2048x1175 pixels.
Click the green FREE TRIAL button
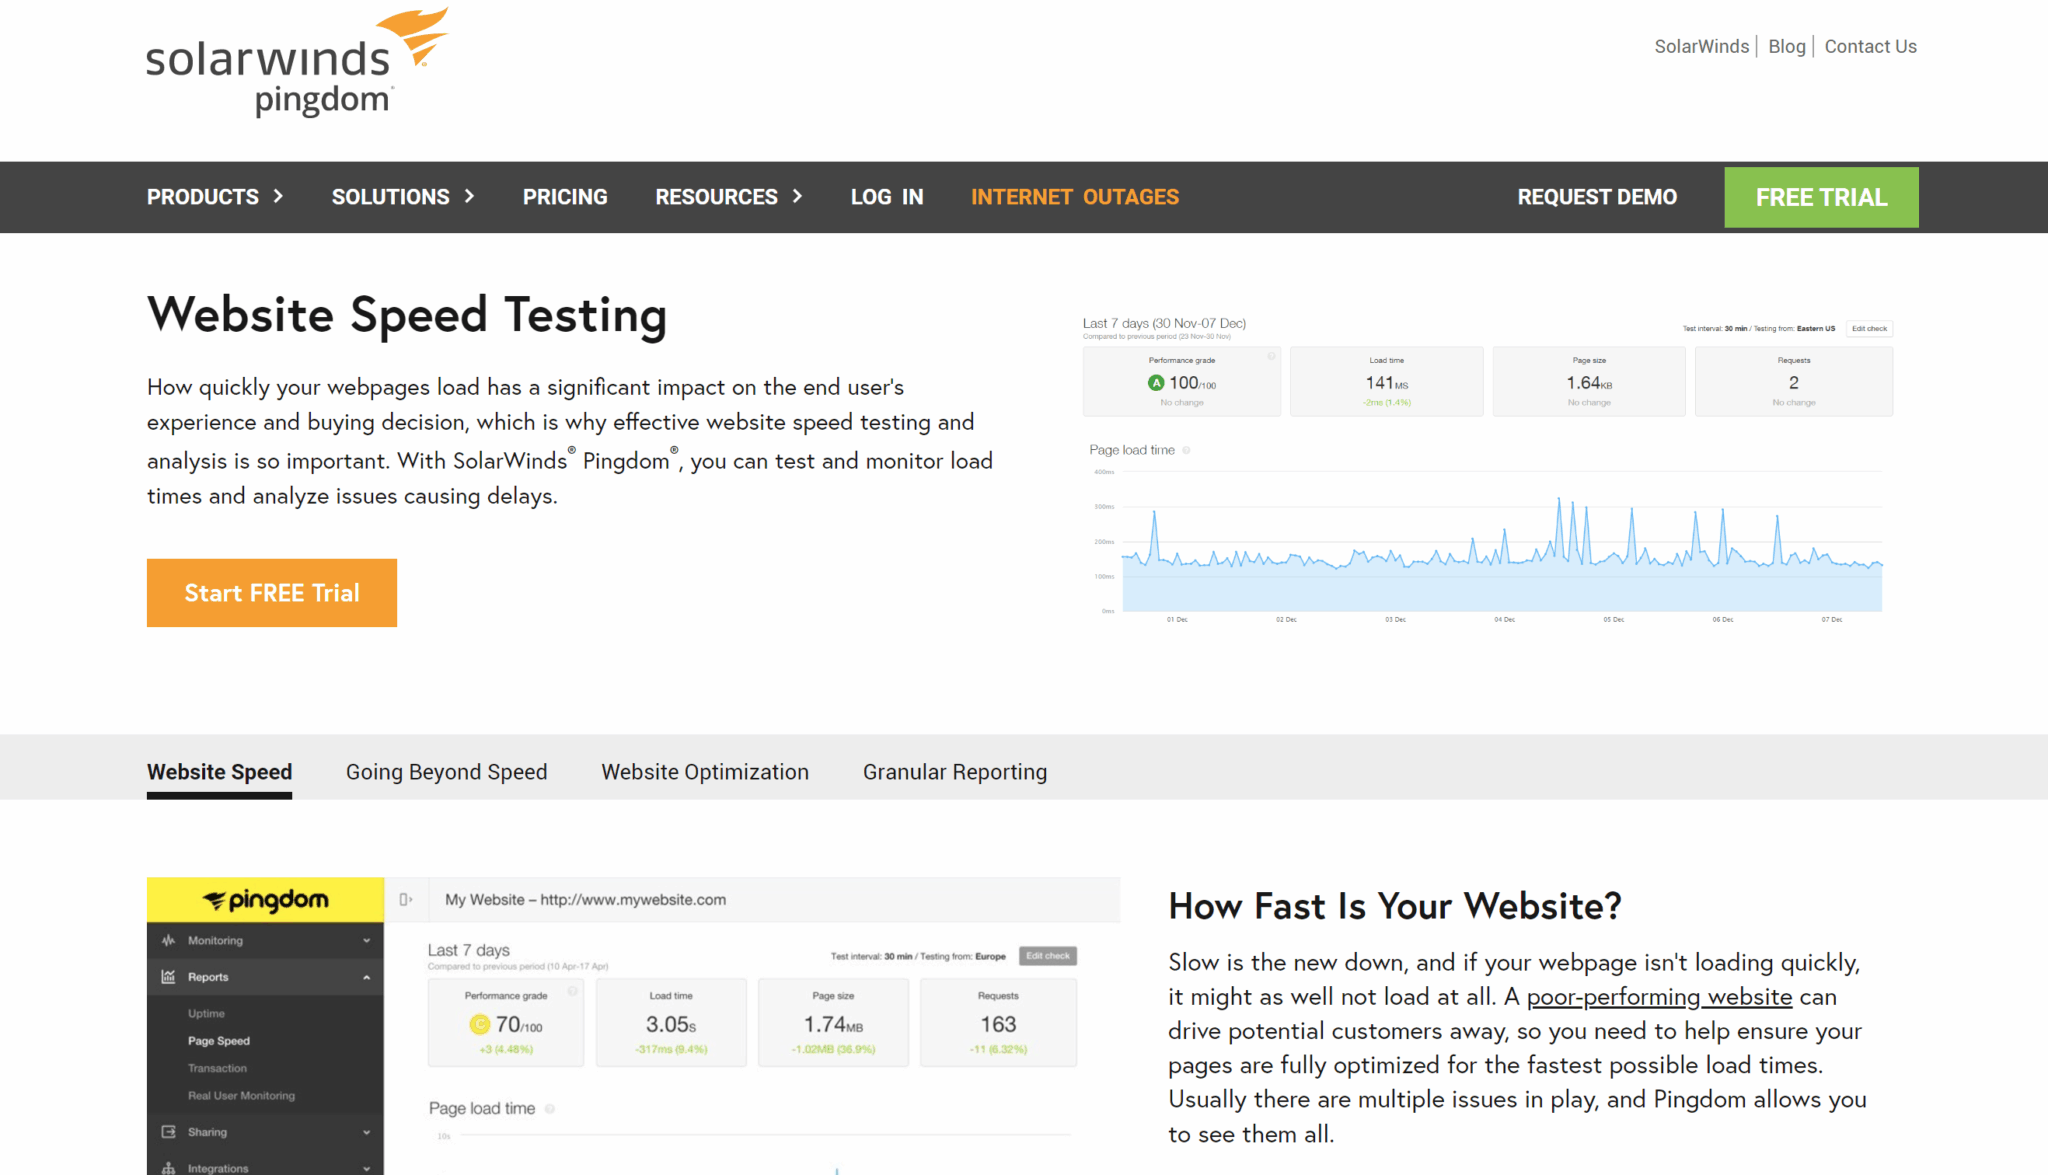point(1821,197)
